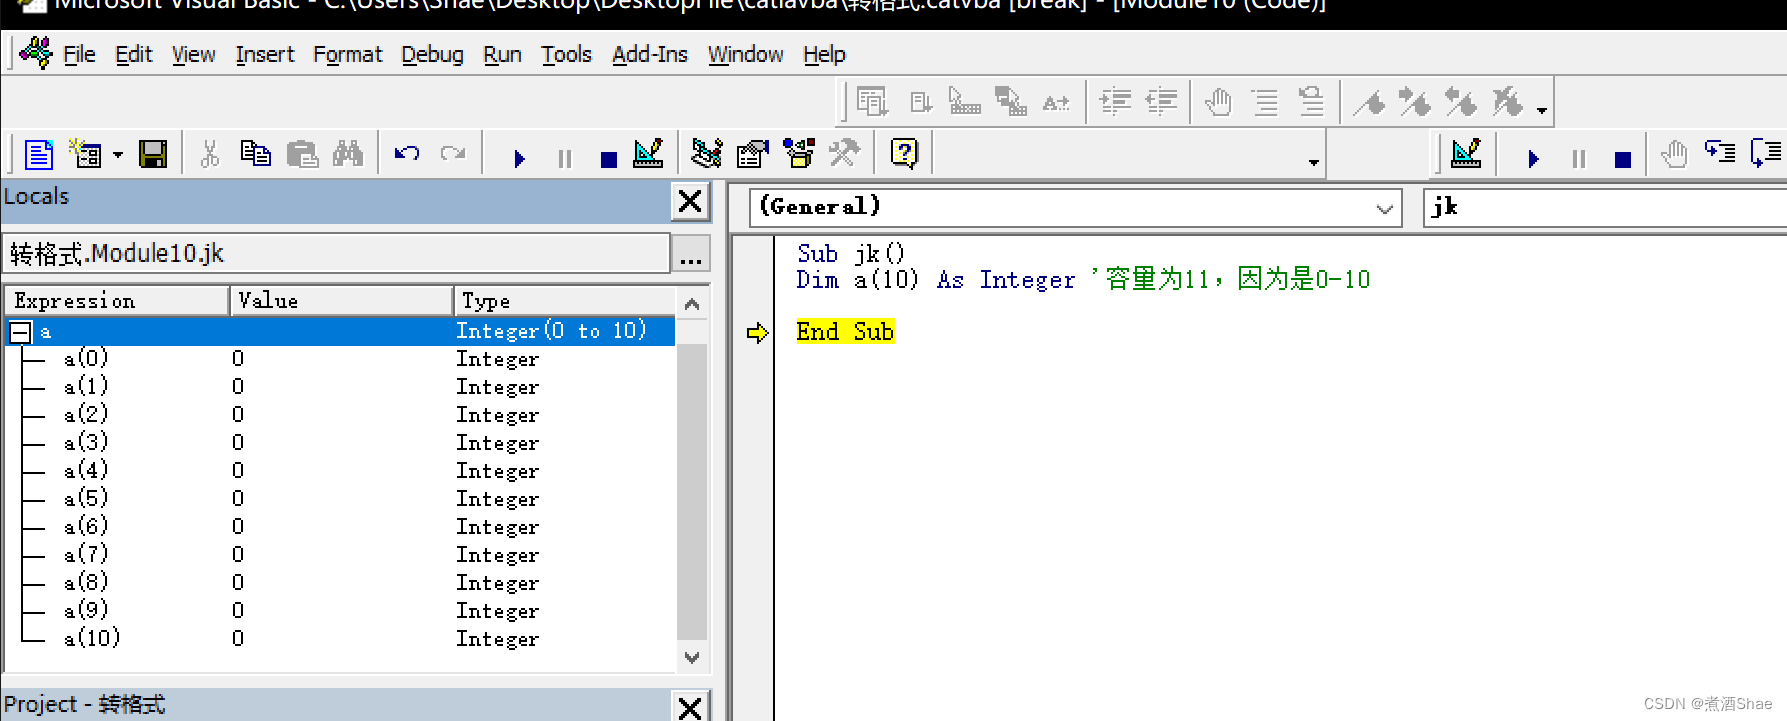Collapse the array 'a' tree node
1787x721 pixels.
(20, 332)
